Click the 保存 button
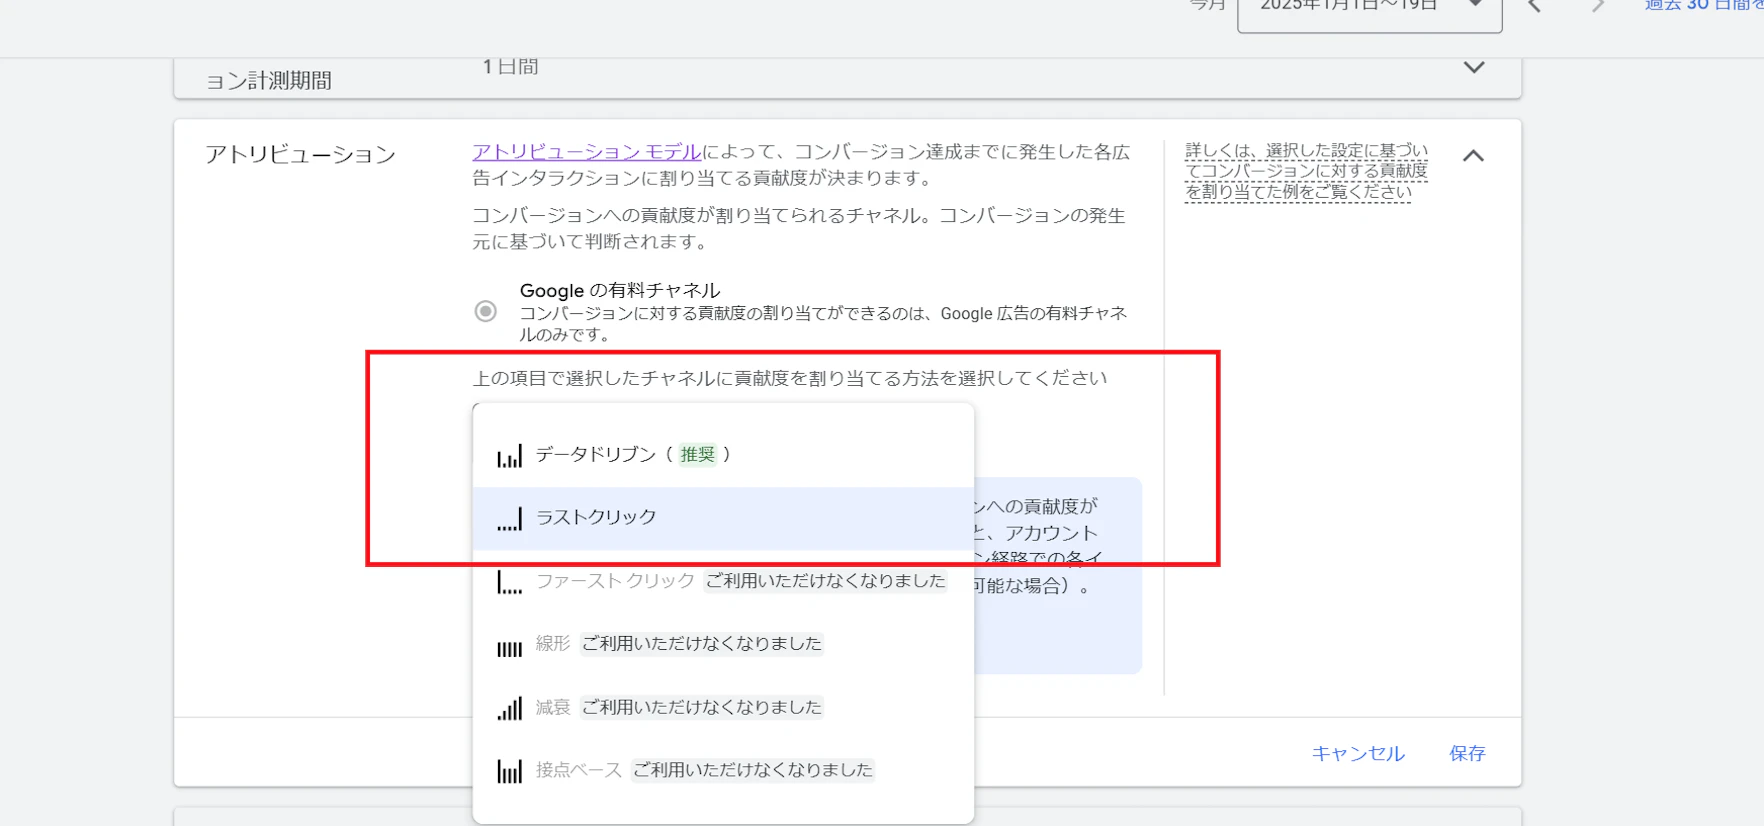1764x826 pixels. (1467, 754)
